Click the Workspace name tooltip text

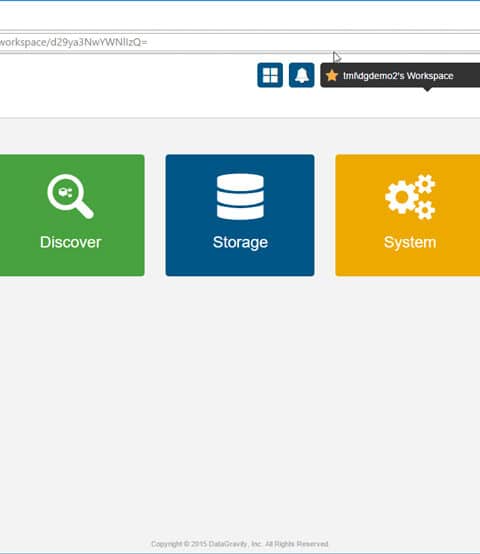(398, 76)
